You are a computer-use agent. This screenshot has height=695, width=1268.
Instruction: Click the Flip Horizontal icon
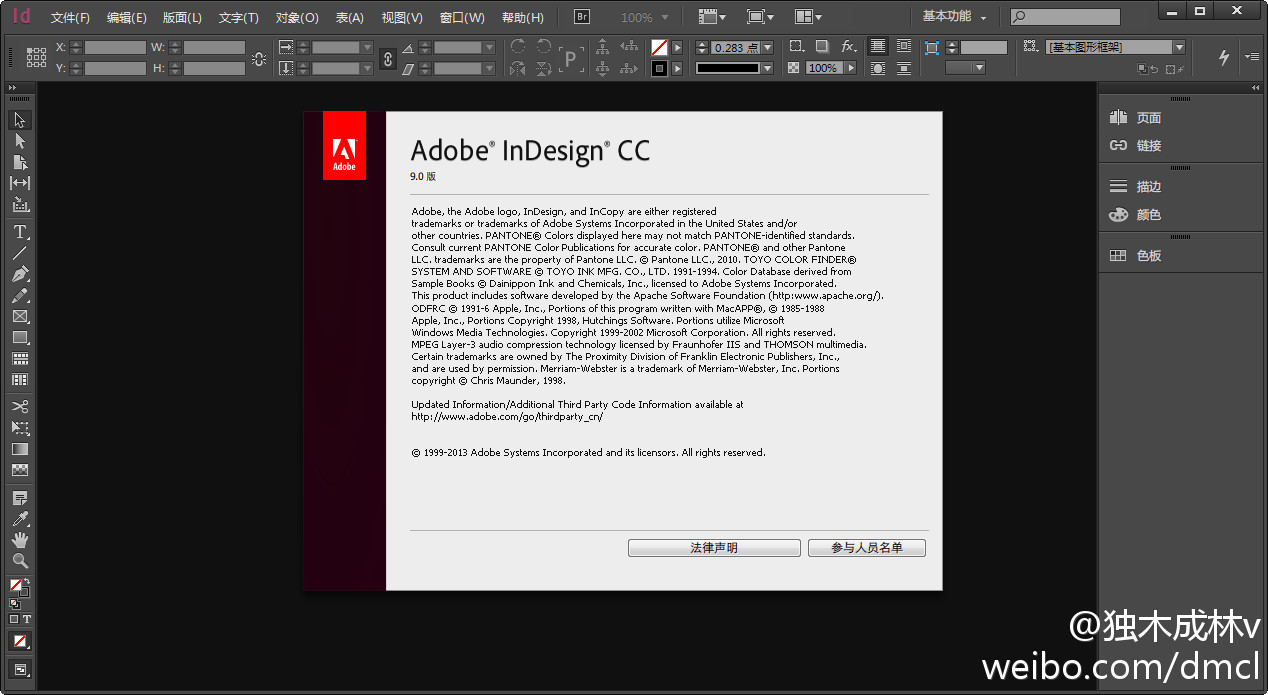pos(517,69)
